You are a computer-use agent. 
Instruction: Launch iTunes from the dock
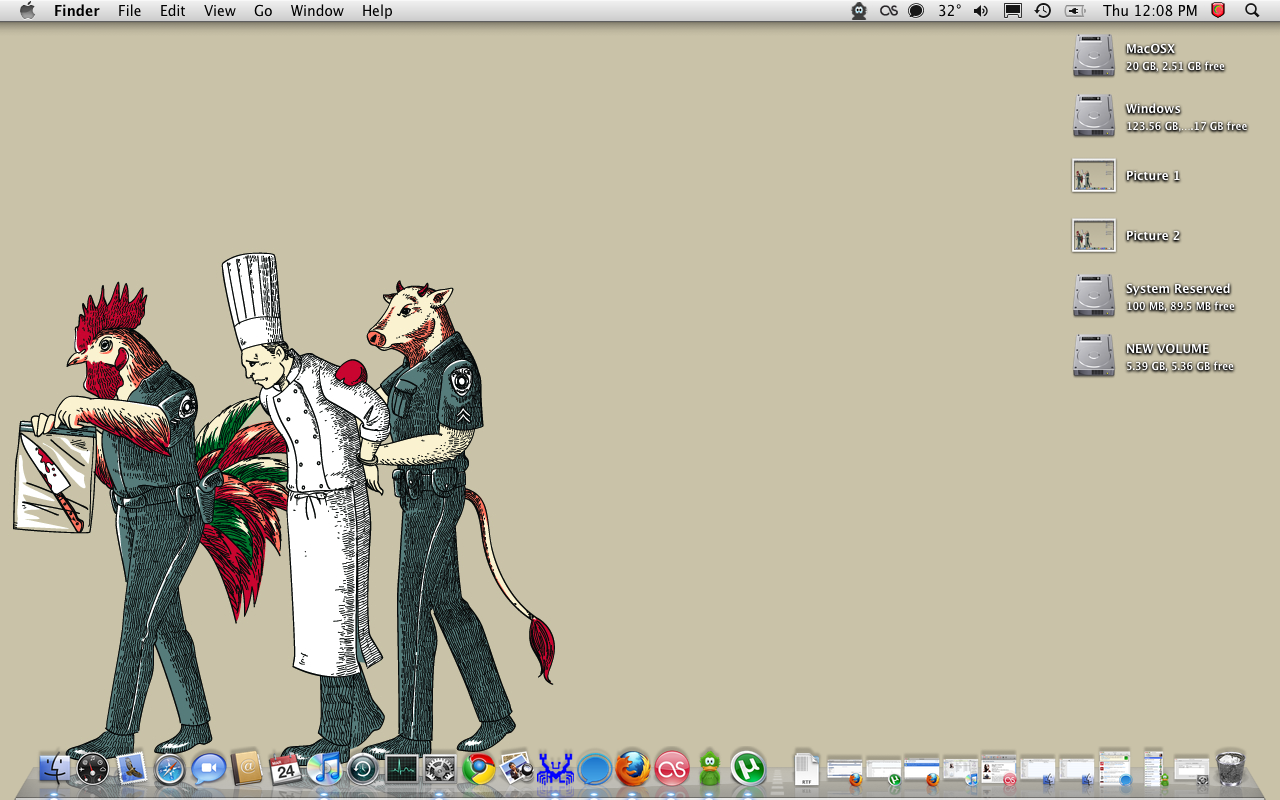tap(324, 769)
